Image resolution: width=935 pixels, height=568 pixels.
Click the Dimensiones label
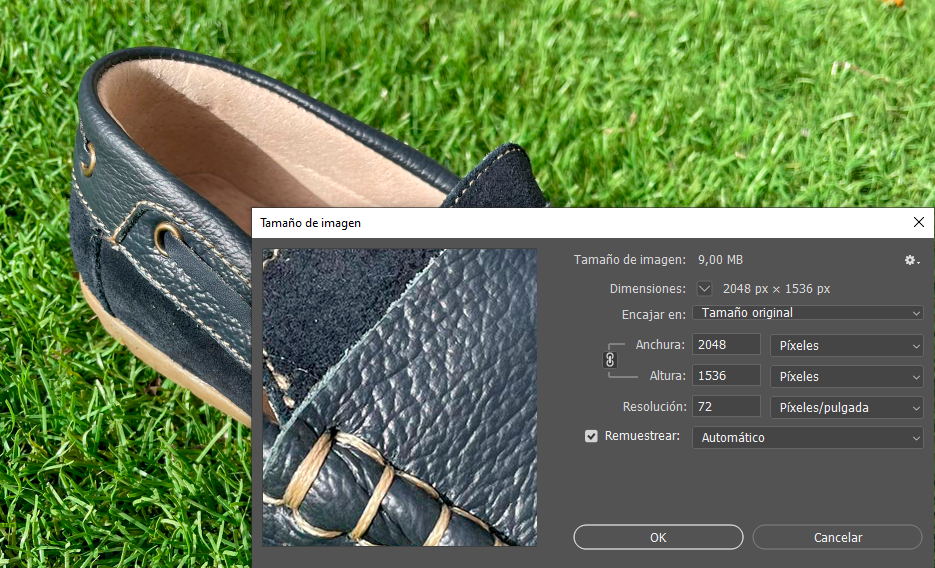(648, 289)
